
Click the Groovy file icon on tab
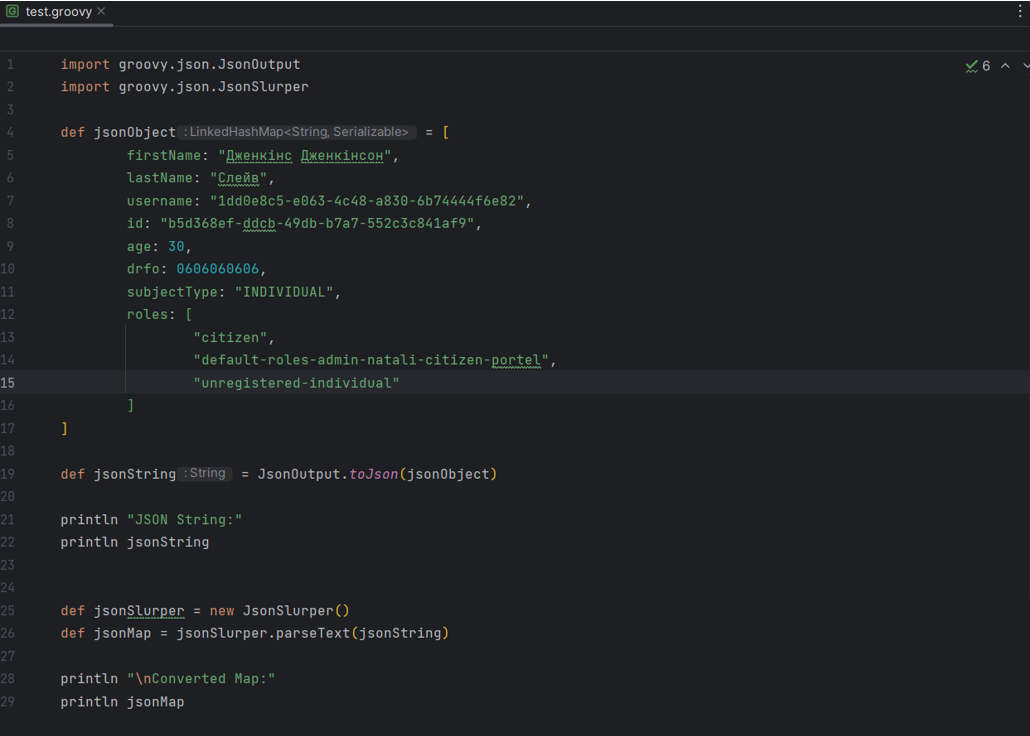[x=13, y=11]
